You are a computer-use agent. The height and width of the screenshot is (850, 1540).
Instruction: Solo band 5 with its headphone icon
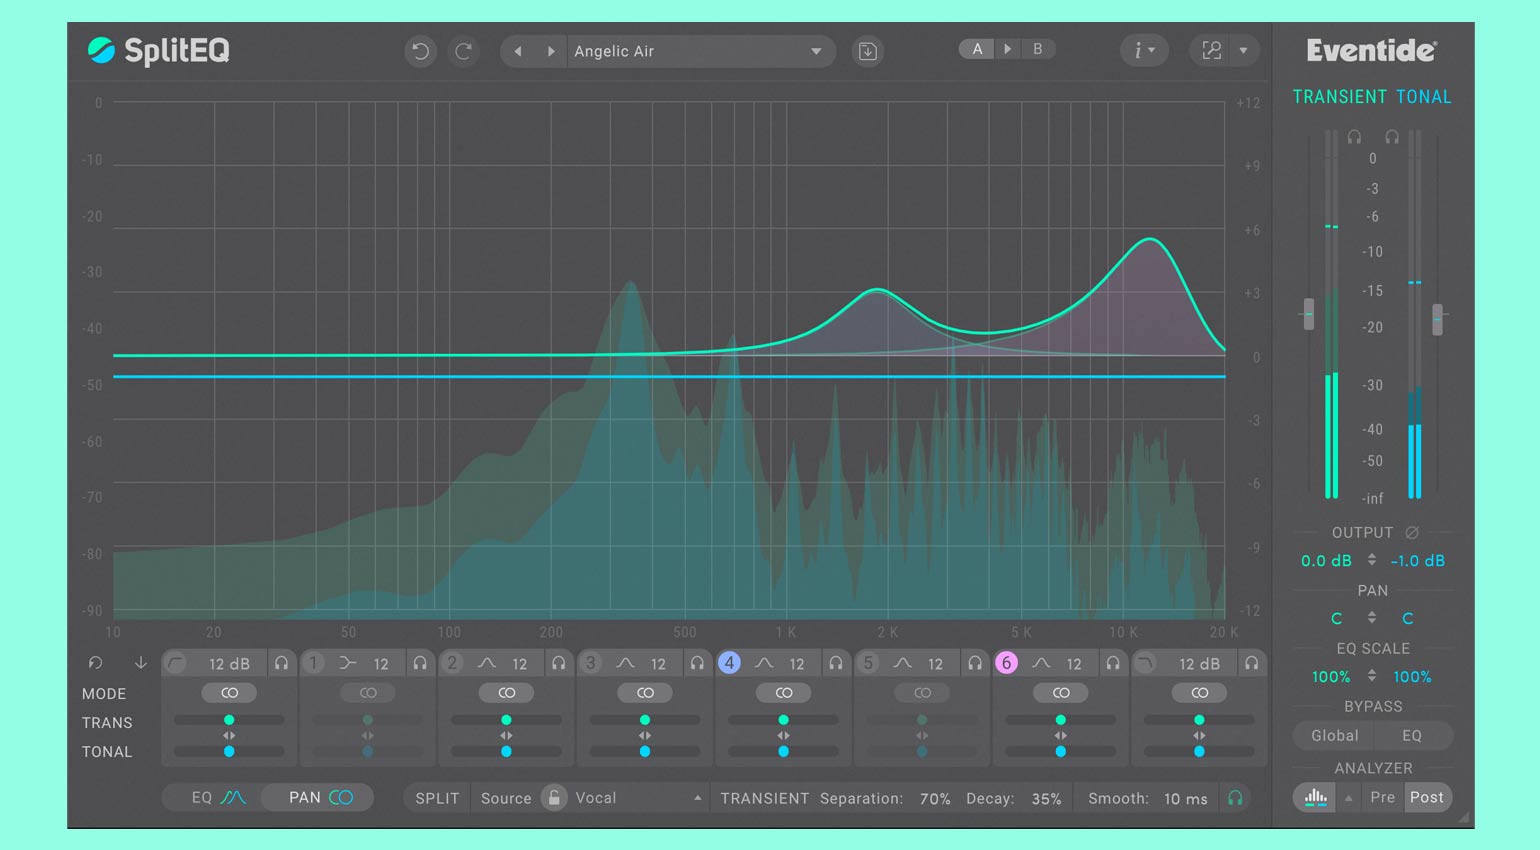coord(974,663)
